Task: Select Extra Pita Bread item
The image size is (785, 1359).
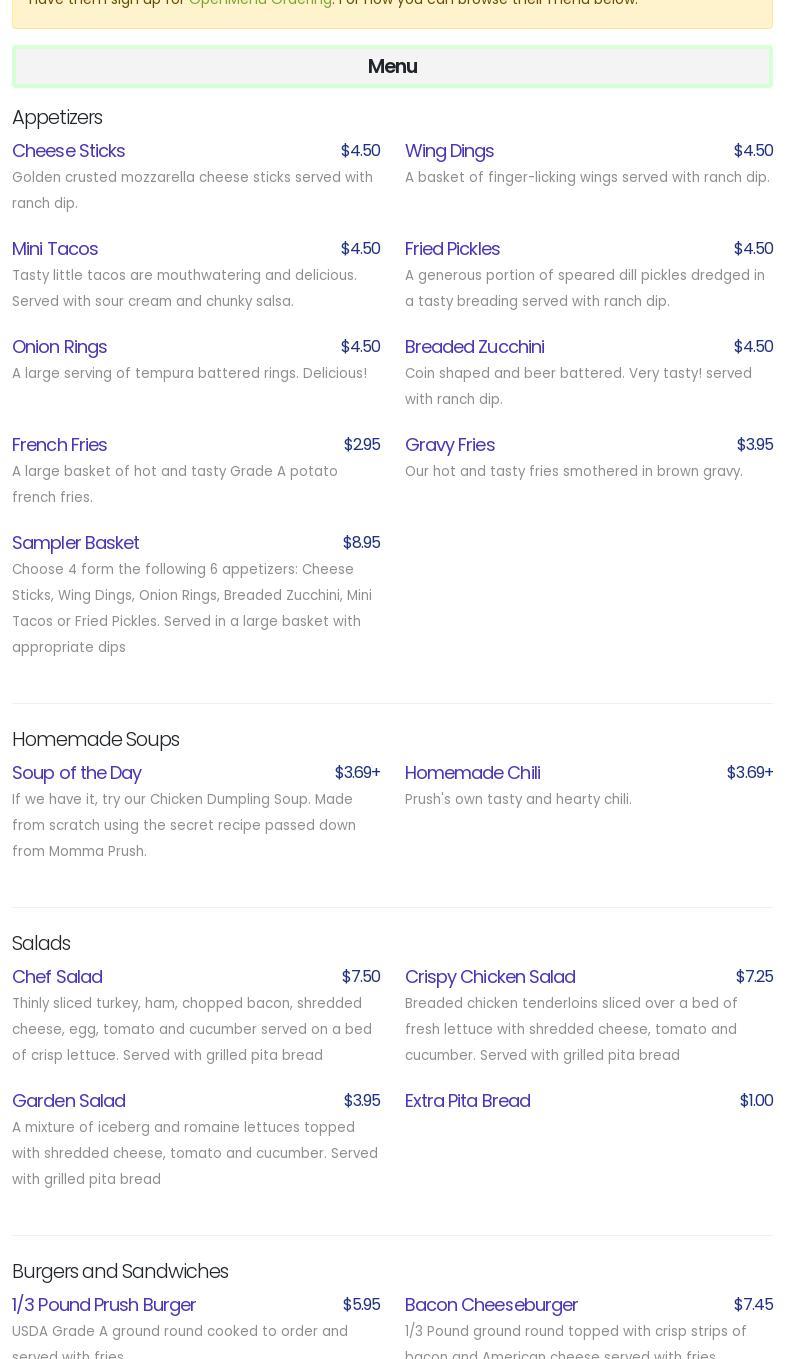Action: [x=467, y=1100]
